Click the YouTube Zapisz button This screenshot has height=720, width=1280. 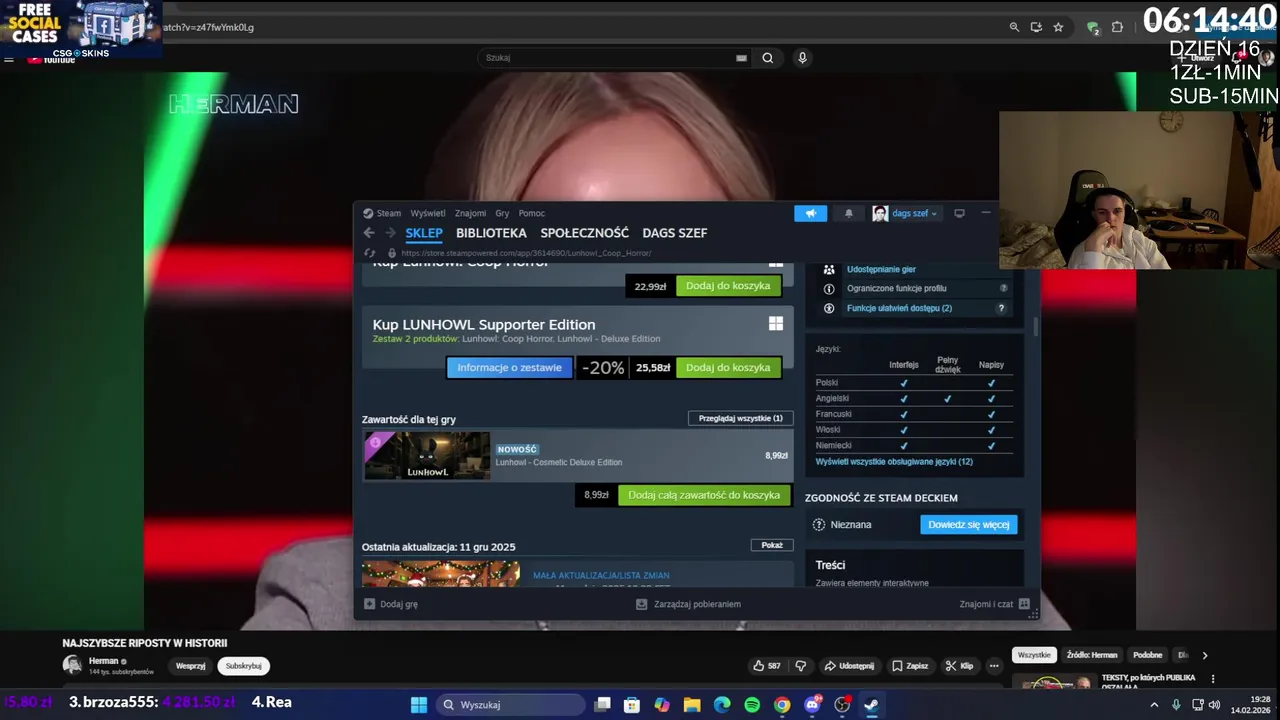click(910, 666)
